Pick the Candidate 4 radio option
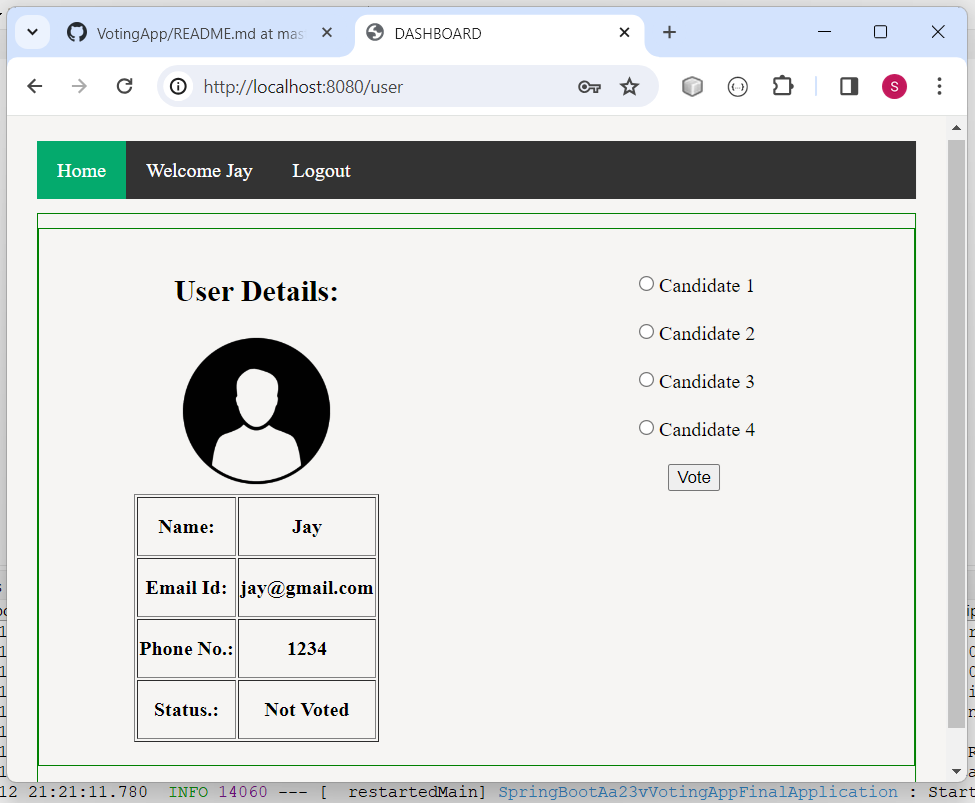975x803 pixels. [646, 427]
